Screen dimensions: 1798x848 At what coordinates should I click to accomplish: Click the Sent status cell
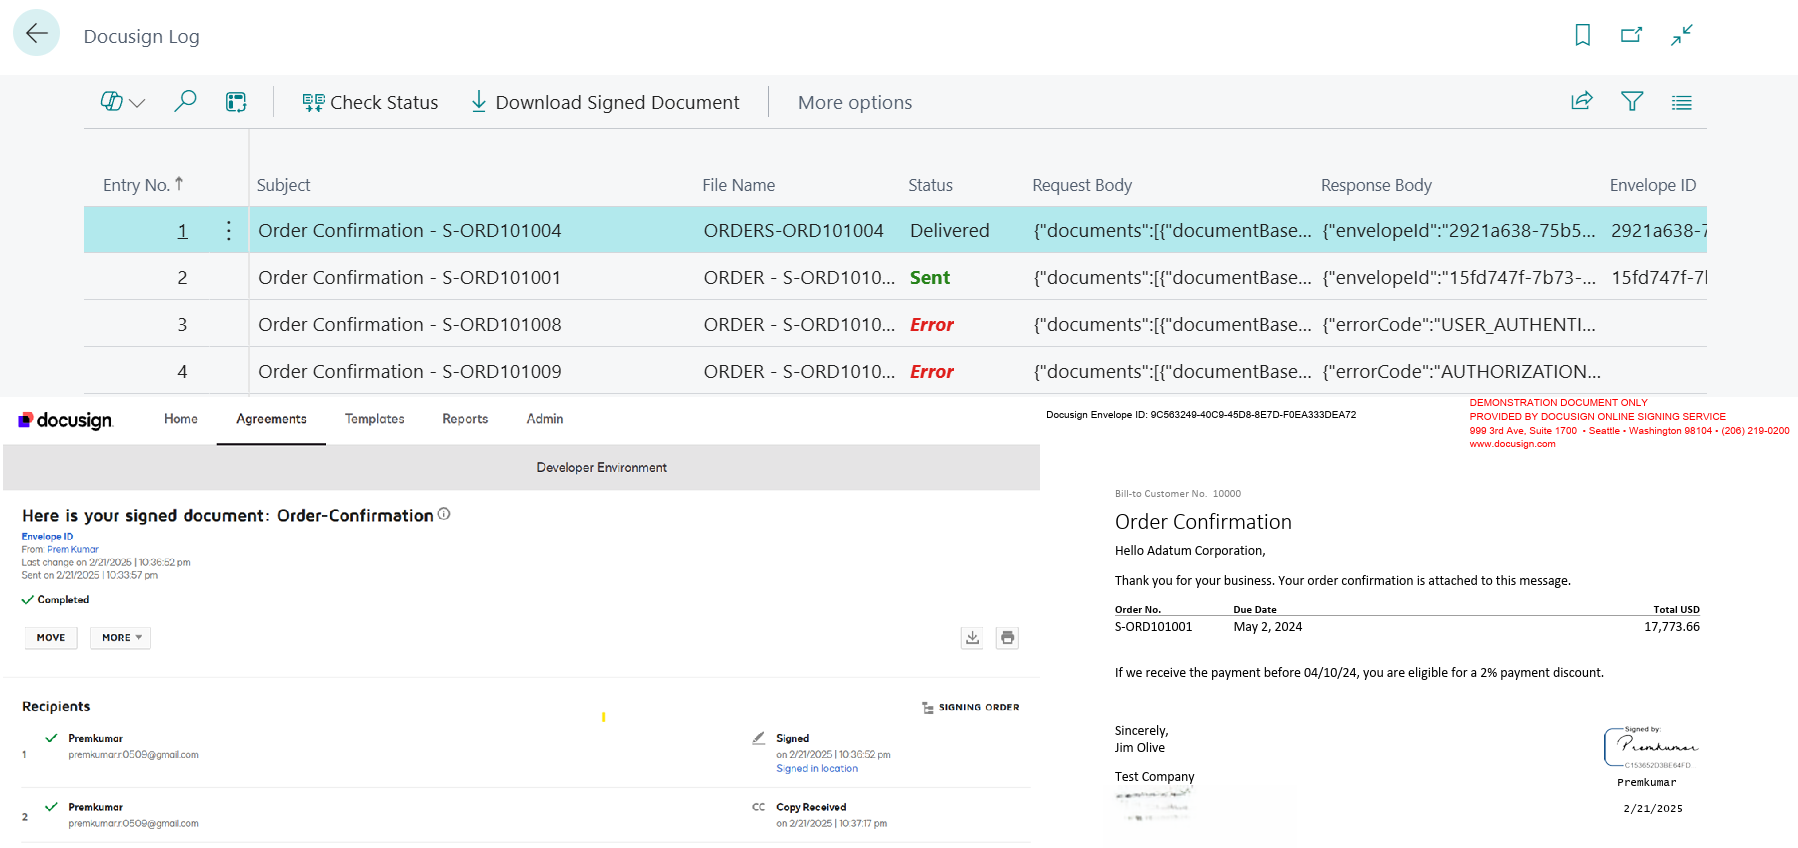(929, 278)
